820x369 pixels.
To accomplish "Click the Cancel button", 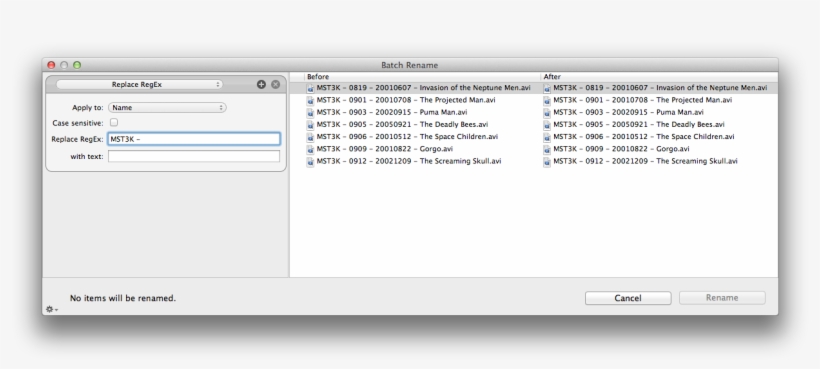I will 628,298.
